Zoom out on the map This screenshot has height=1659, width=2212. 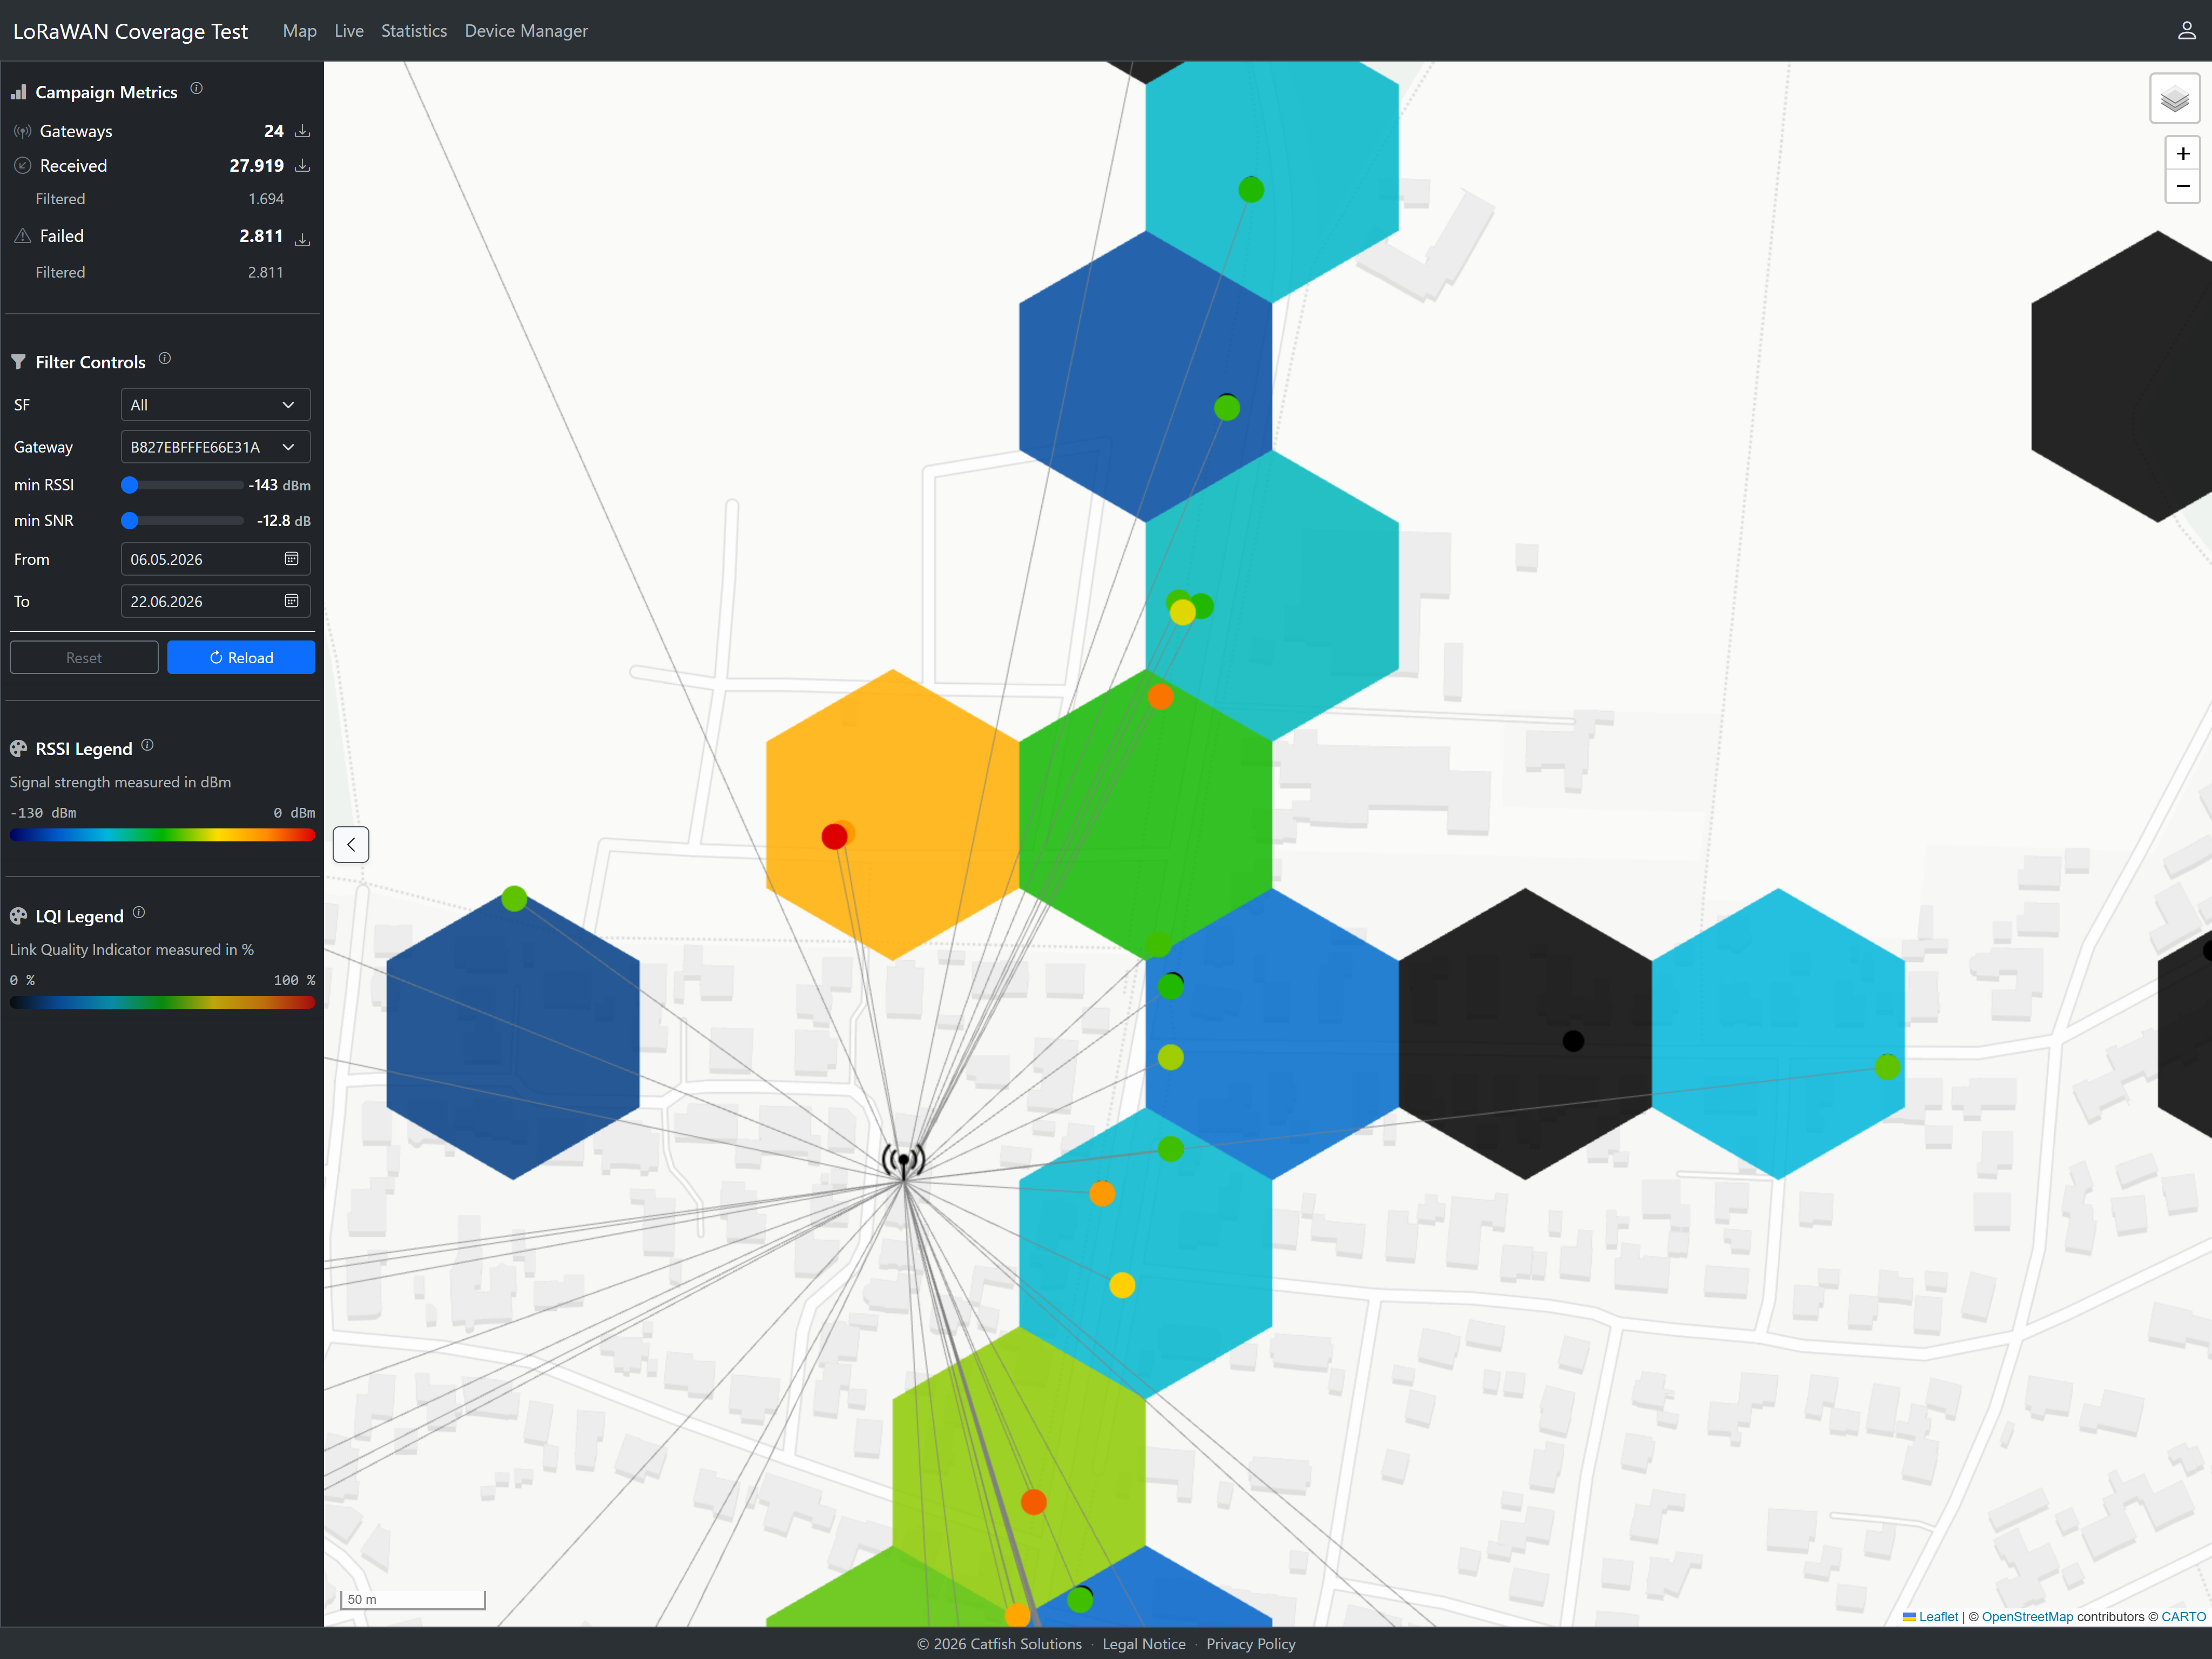tap(2182, 186)
